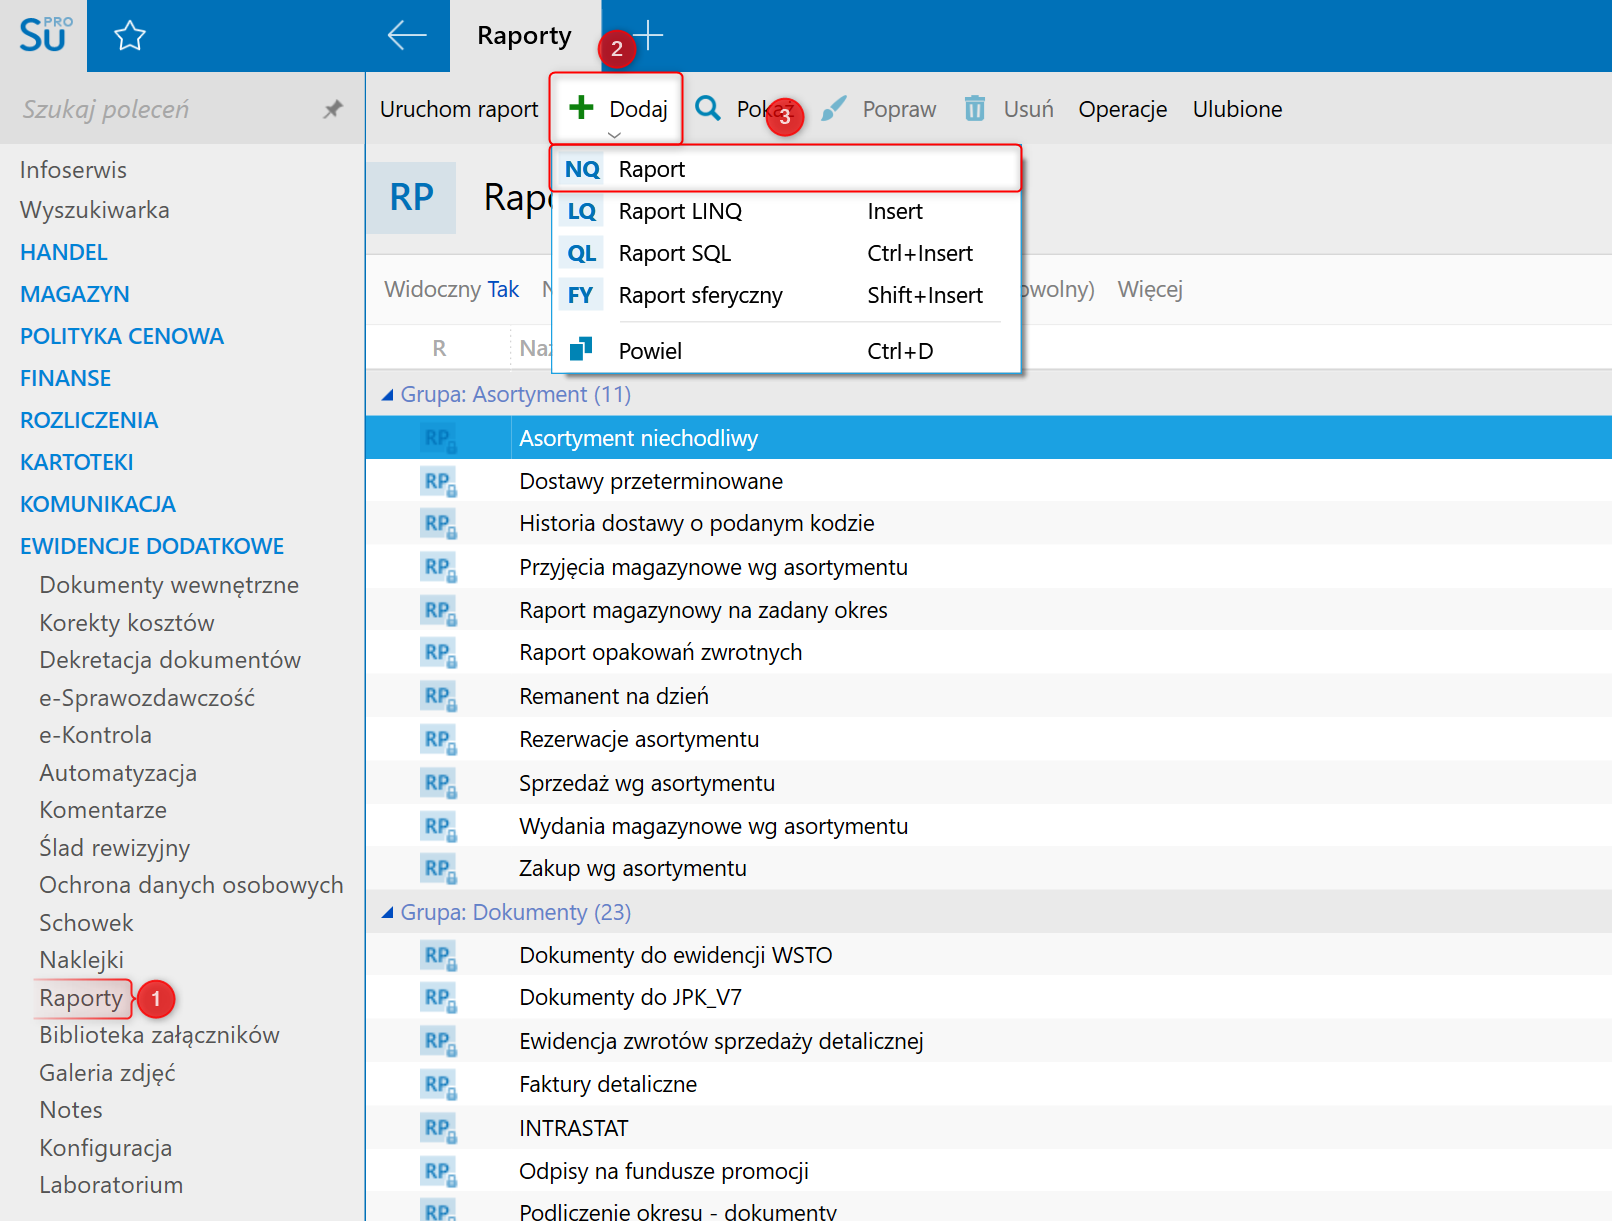
Task: Click the back arrow icon
Action: 407,36
